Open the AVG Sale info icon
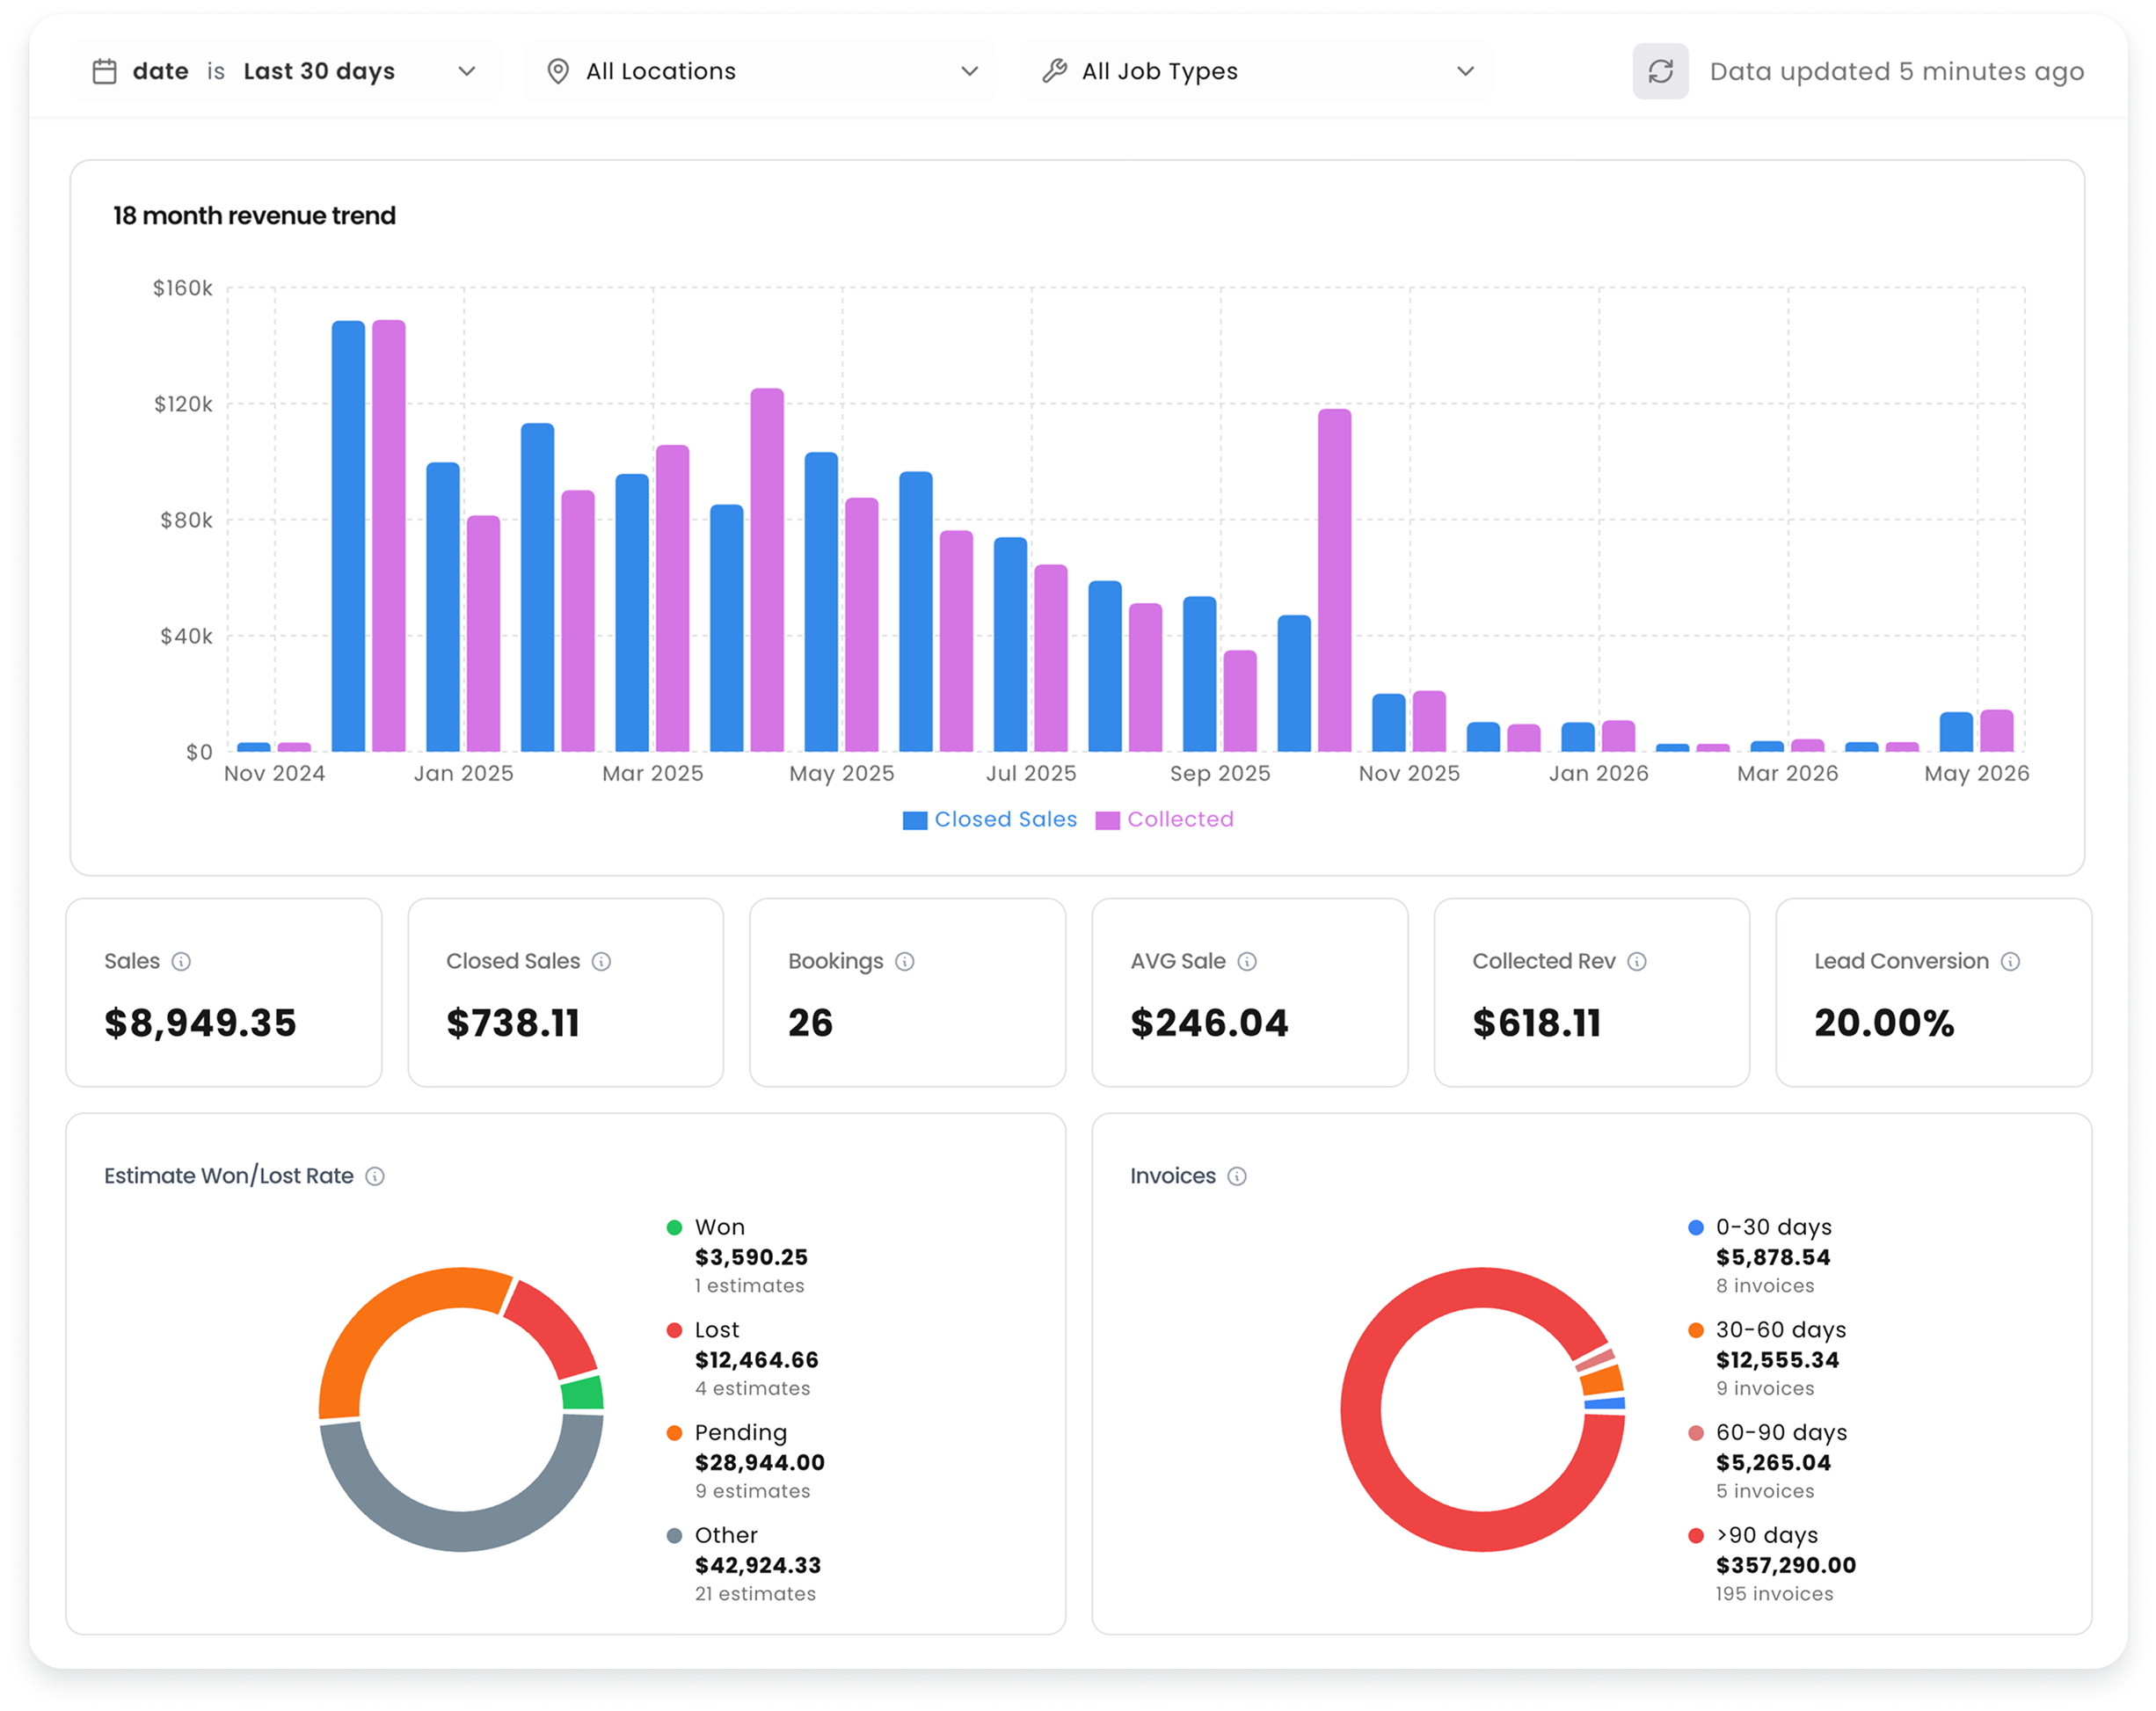Image resolution: width=2156 pixels, height=1711 pixels. coord(1247,961)
